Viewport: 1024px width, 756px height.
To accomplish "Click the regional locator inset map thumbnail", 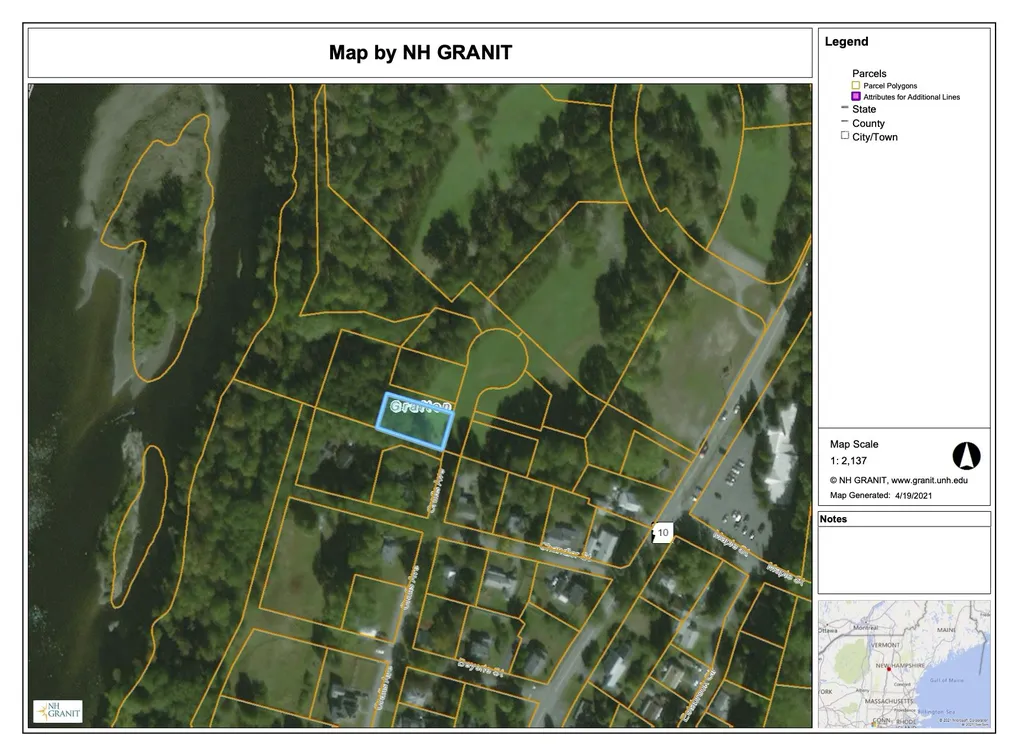I will click(904, 664).
